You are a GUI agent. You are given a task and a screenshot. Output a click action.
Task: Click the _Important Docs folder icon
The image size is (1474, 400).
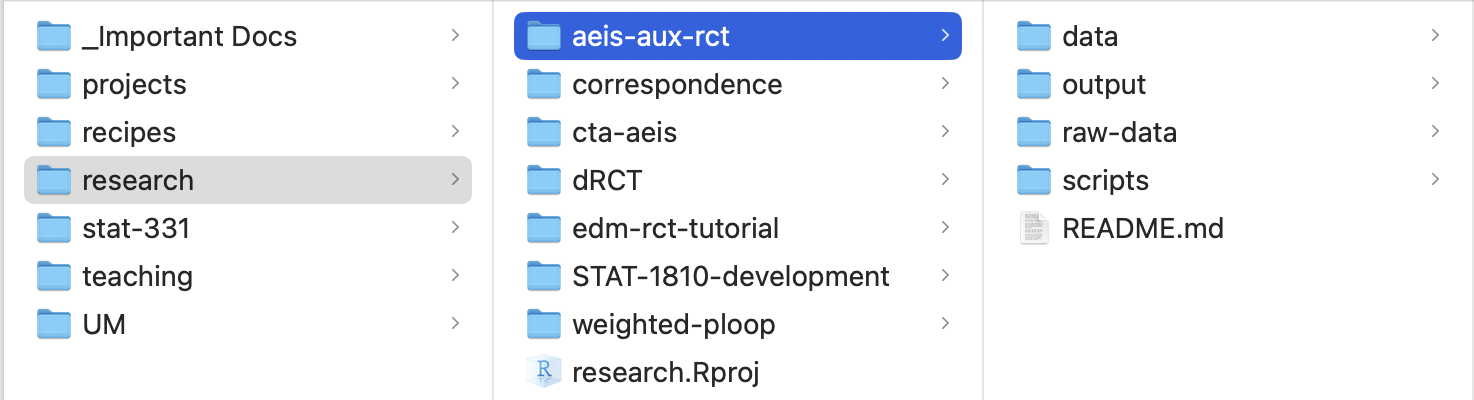coord(54,37)
